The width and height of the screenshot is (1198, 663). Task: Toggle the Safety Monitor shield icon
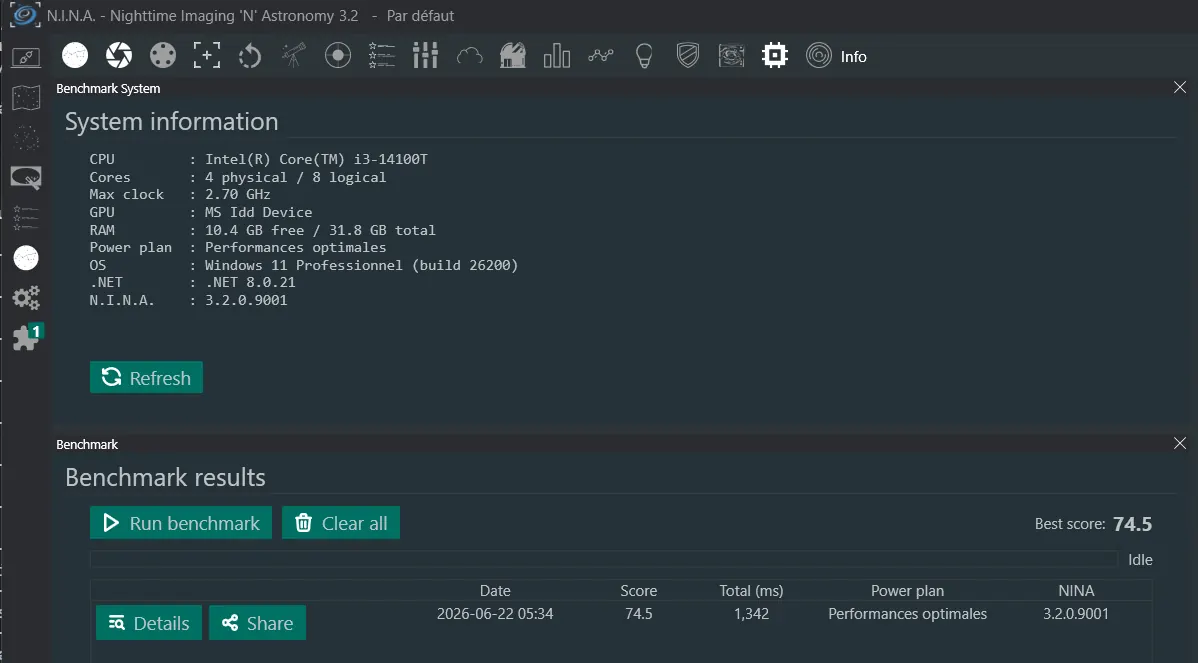688,56
